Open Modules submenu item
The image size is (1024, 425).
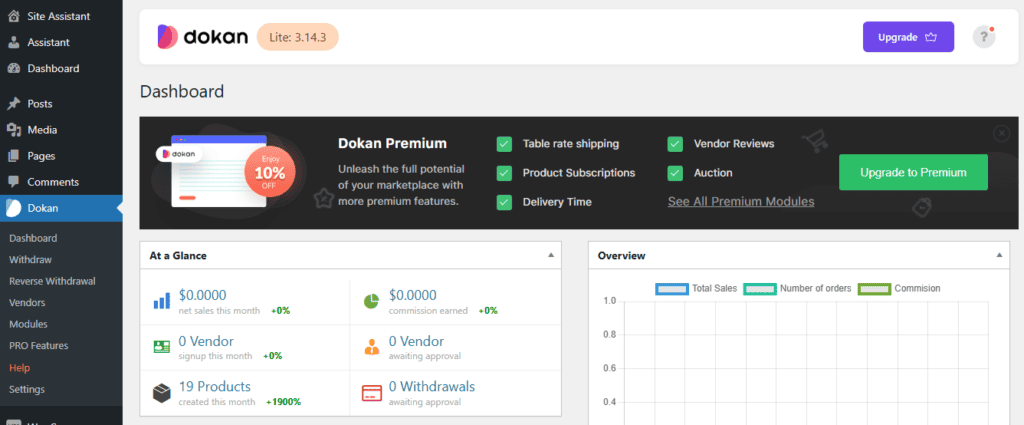tap(28, 324)
